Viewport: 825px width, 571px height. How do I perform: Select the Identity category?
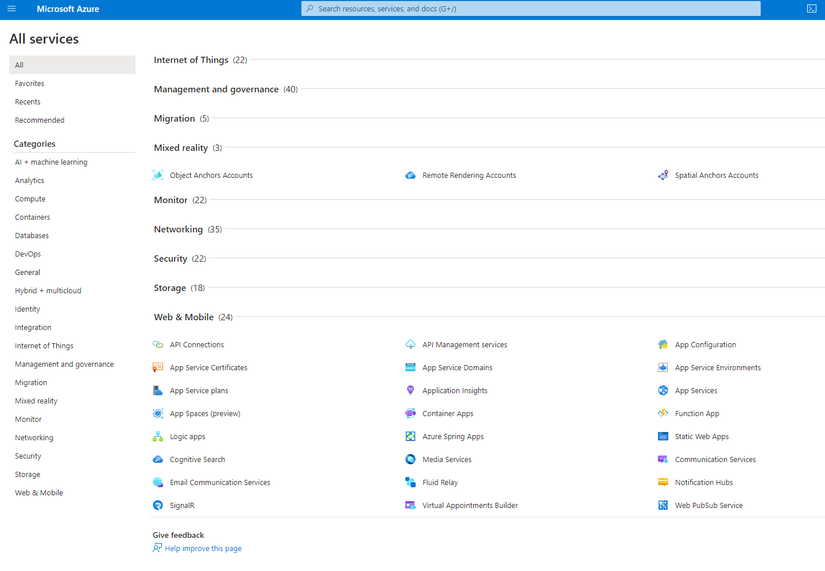(x=27, y=309)
